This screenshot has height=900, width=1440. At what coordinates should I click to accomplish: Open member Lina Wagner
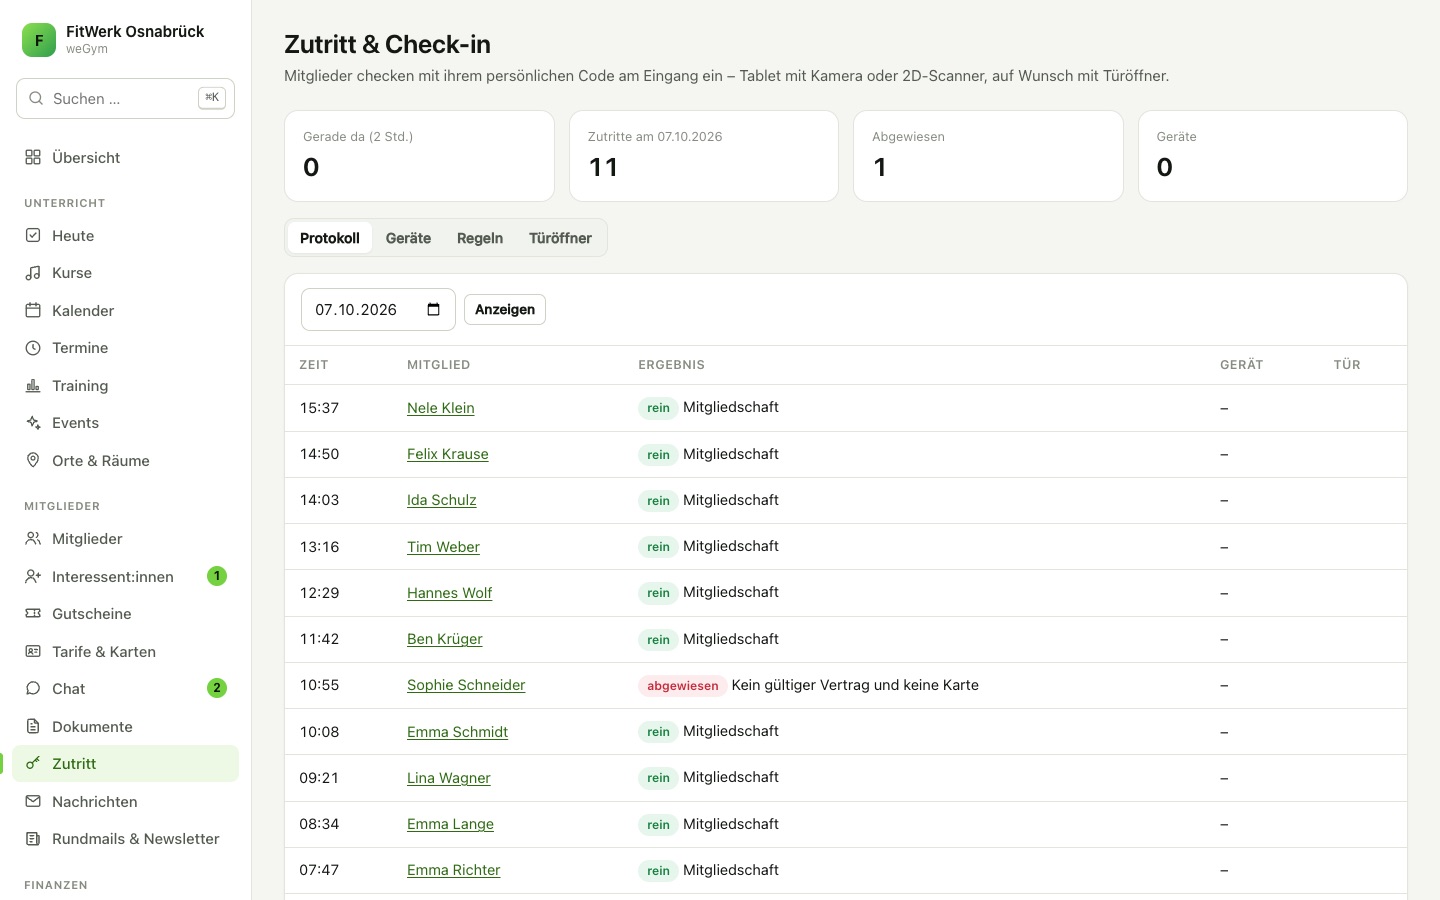click(449, 778)
